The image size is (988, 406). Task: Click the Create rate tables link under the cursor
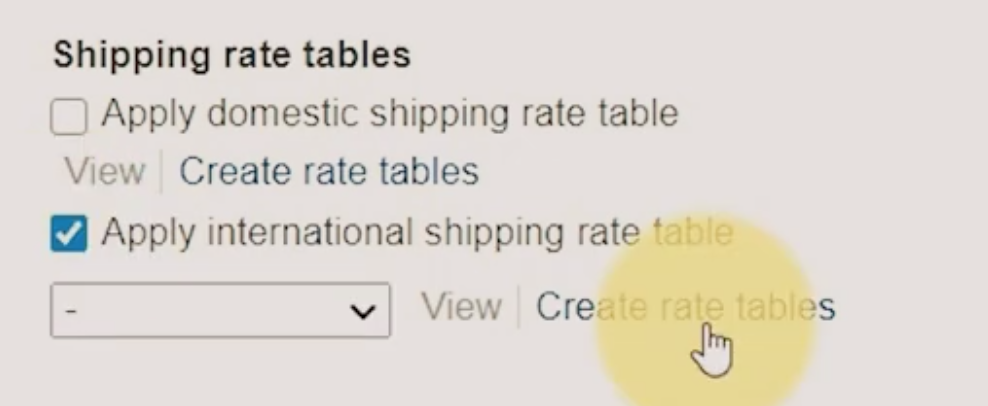click(x=686, y=307)
